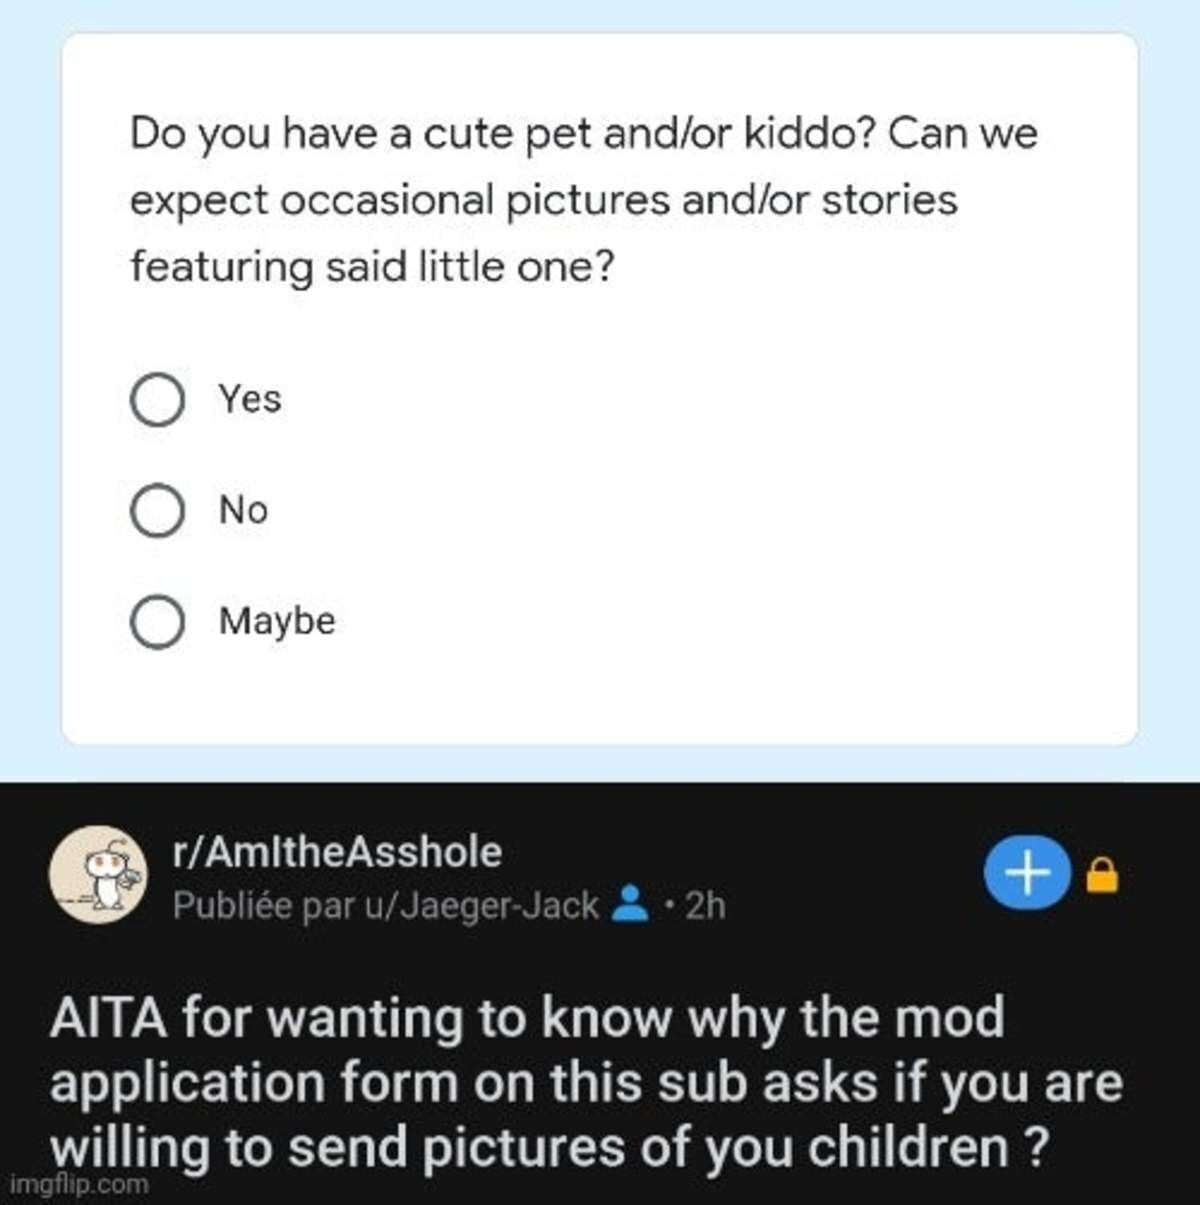Select the "Yes" radio button
This screenshot has width=1200, height=1205.
pos(157,400)
